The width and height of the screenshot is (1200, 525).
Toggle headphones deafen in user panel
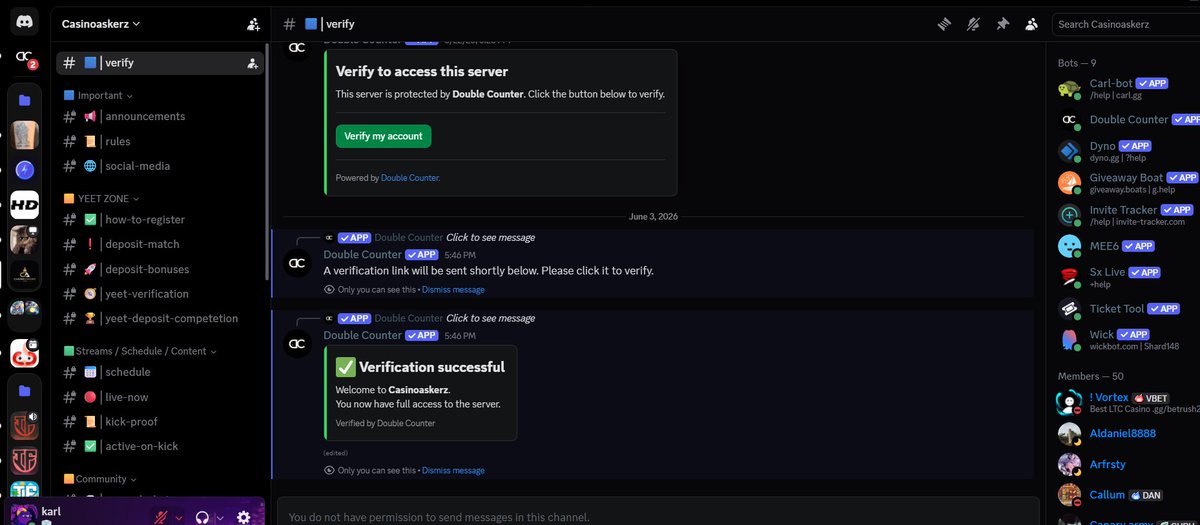(x=202, y=517)
